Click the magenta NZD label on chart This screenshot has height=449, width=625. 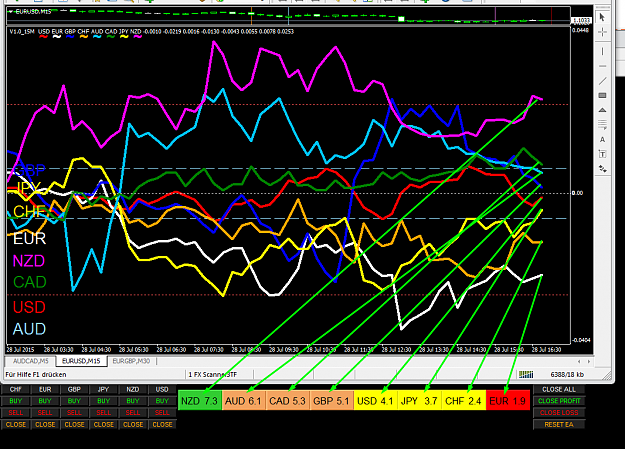(x=29, y=261)
